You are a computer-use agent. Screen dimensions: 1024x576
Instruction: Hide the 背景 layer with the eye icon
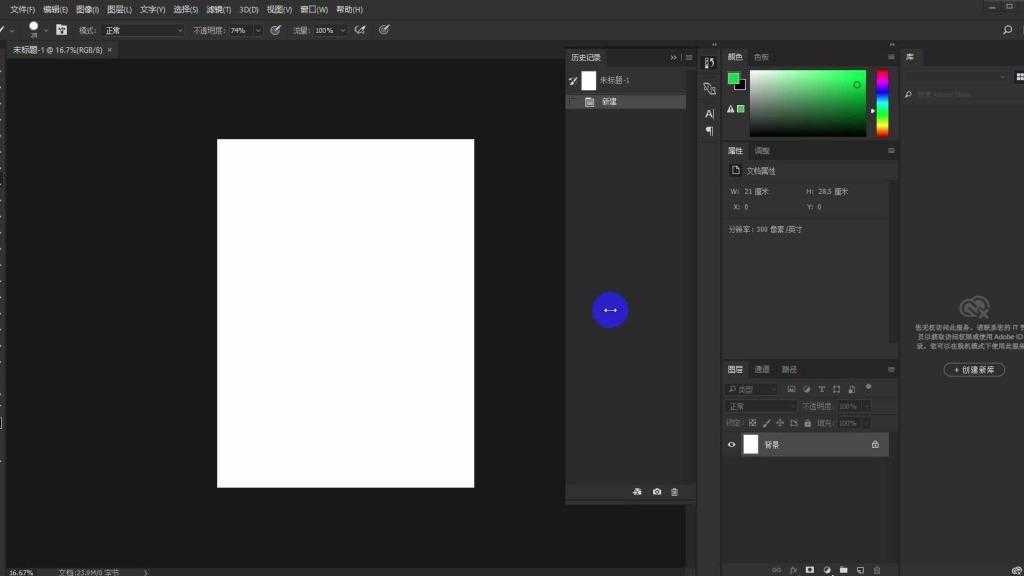(x=731, y=445)
